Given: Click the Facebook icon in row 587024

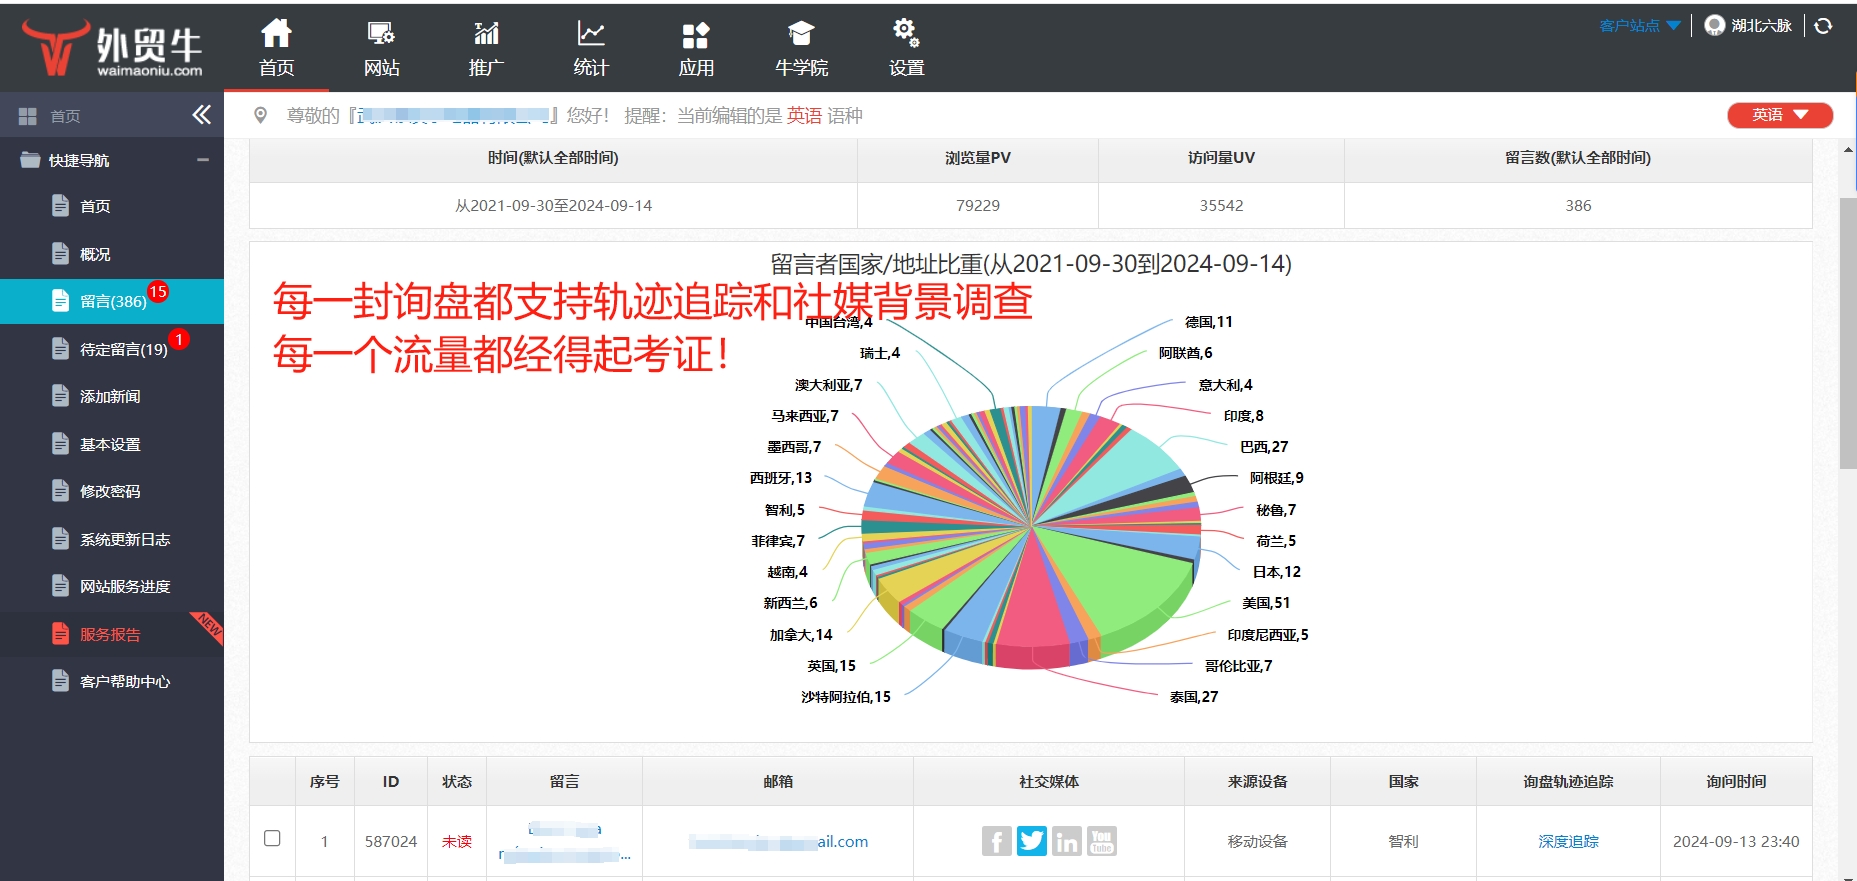Looking at the screenshot, I should point(996,841).
